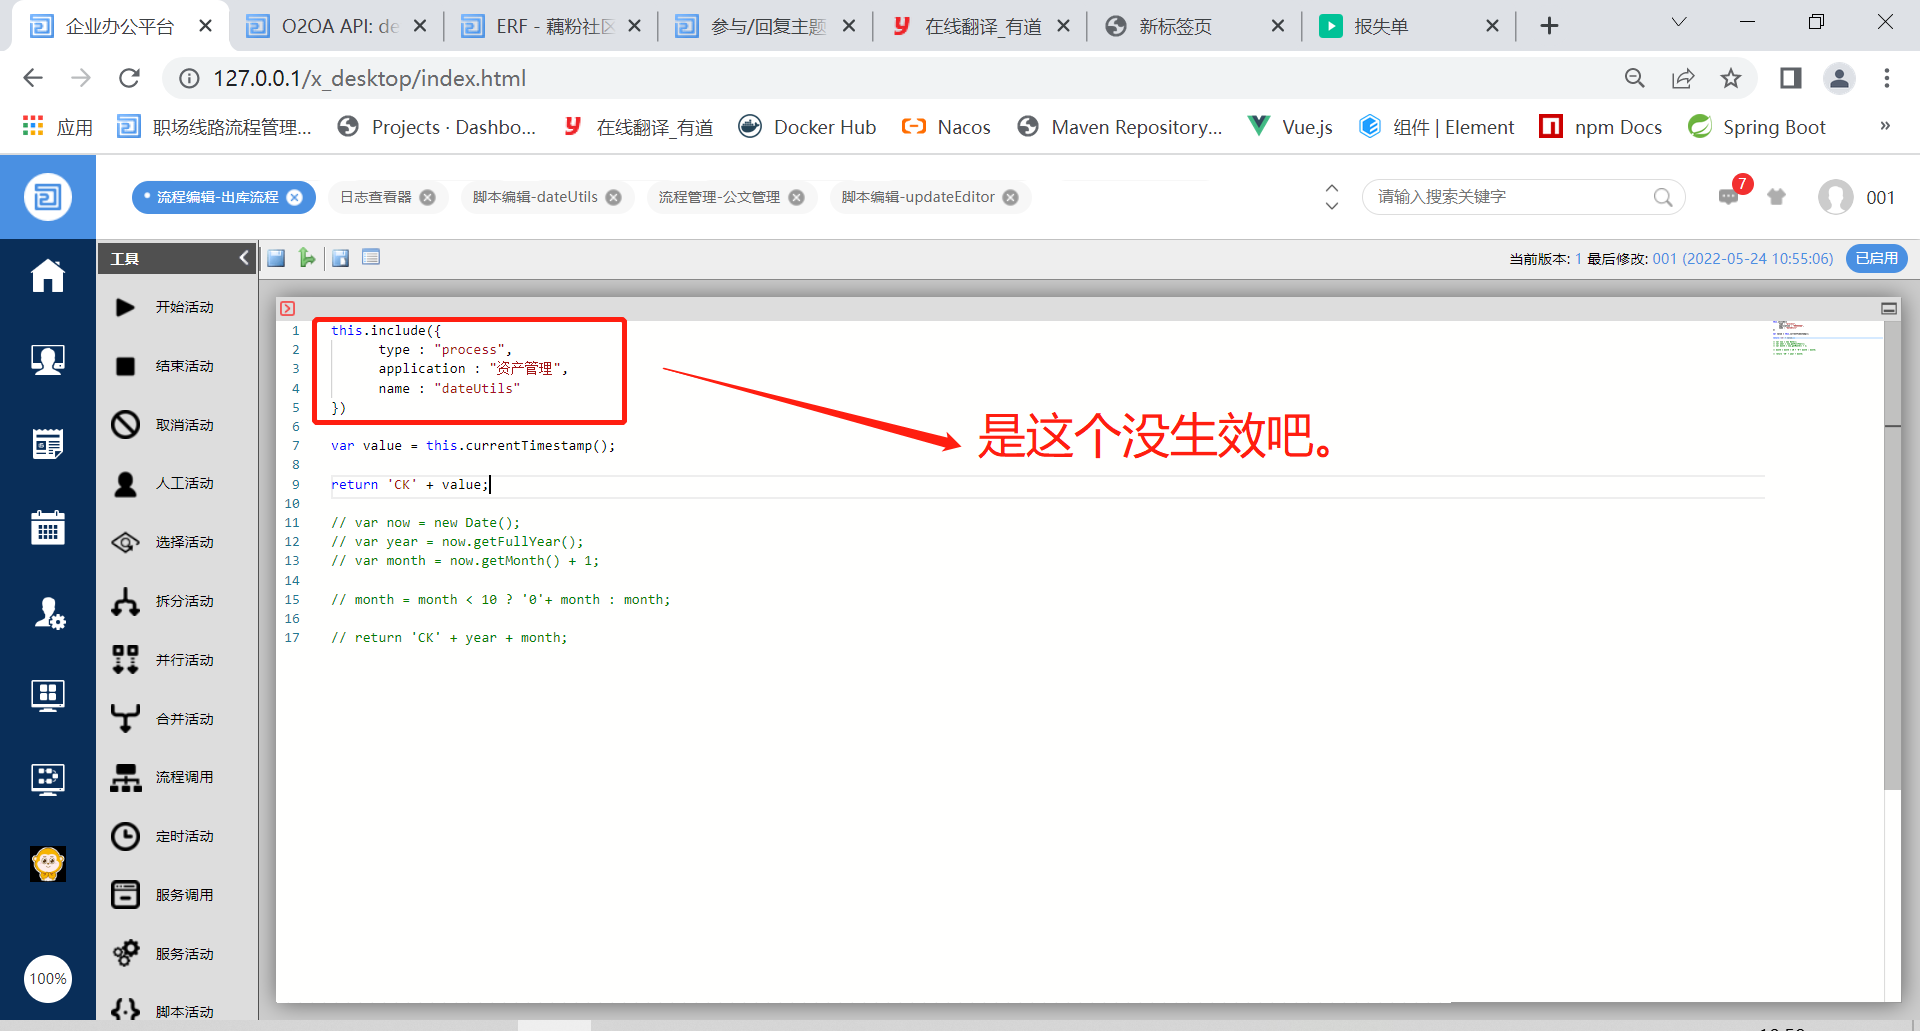Viewport: 1920px width, 1031px height.
Task: Click the code line "return 'CK' + value;"
Action: pos(410,485)
